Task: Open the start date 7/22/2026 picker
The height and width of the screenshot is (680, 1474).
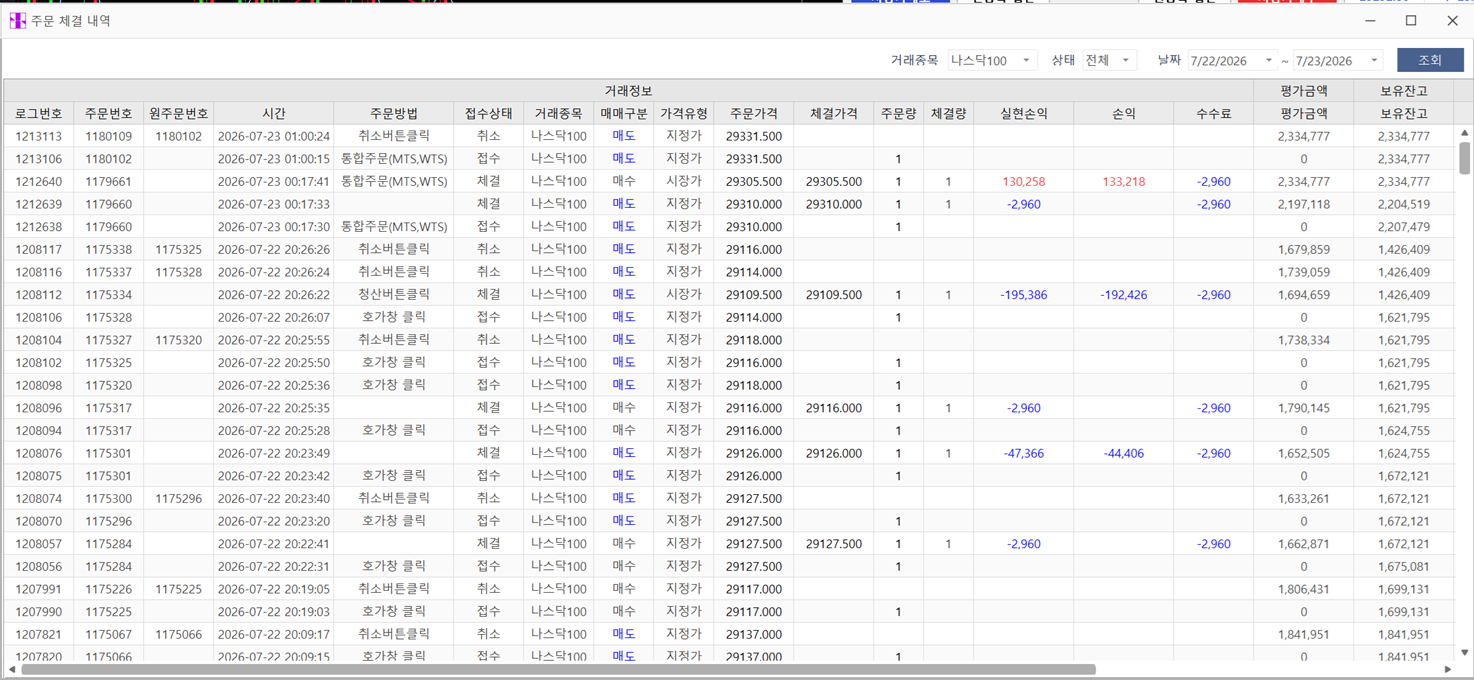Action: (1232, 60)
